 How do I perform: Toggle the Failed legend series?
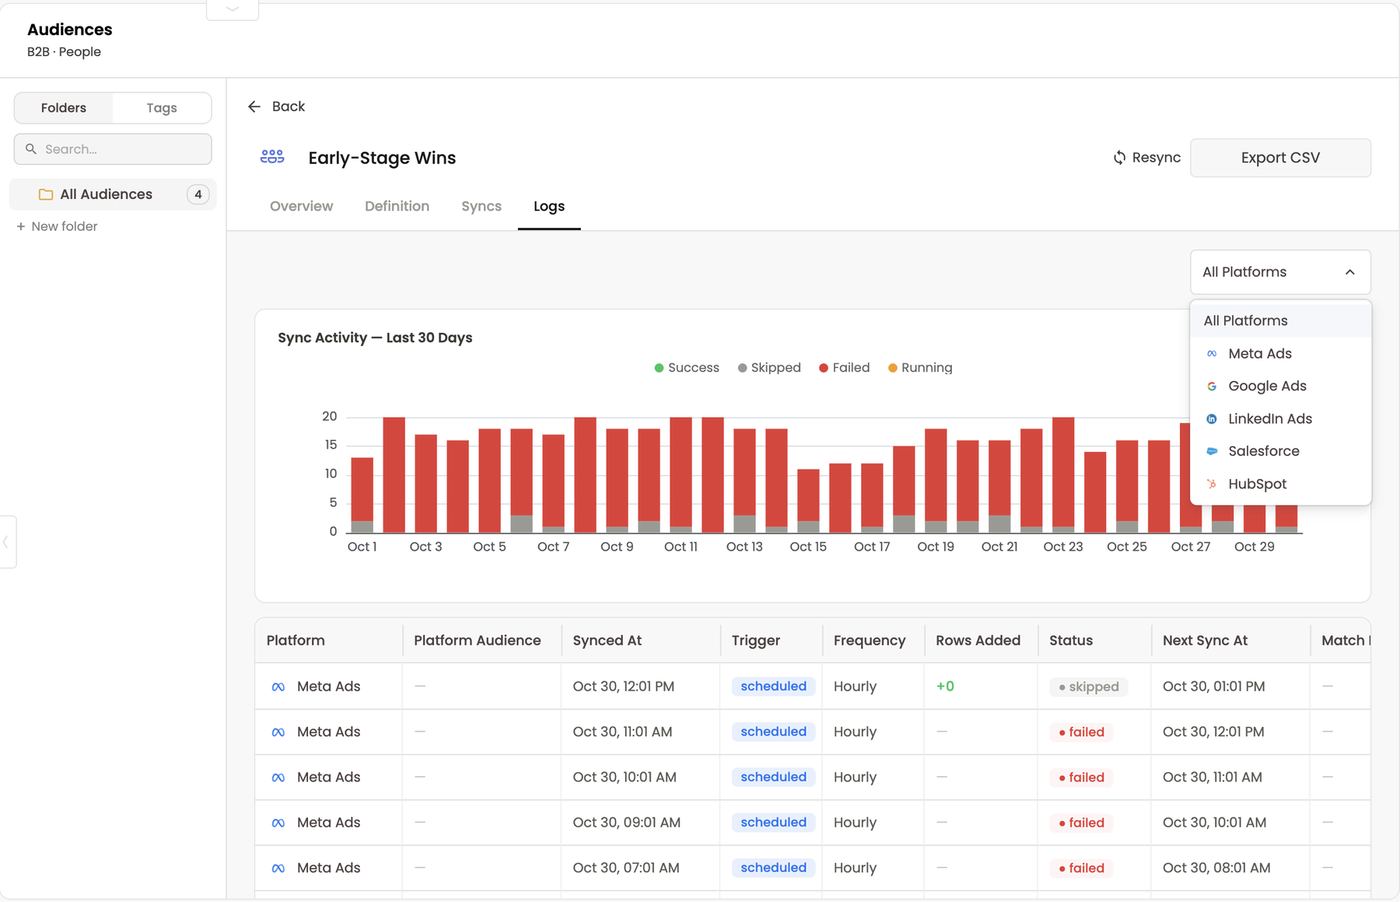(x=844, y=368)
